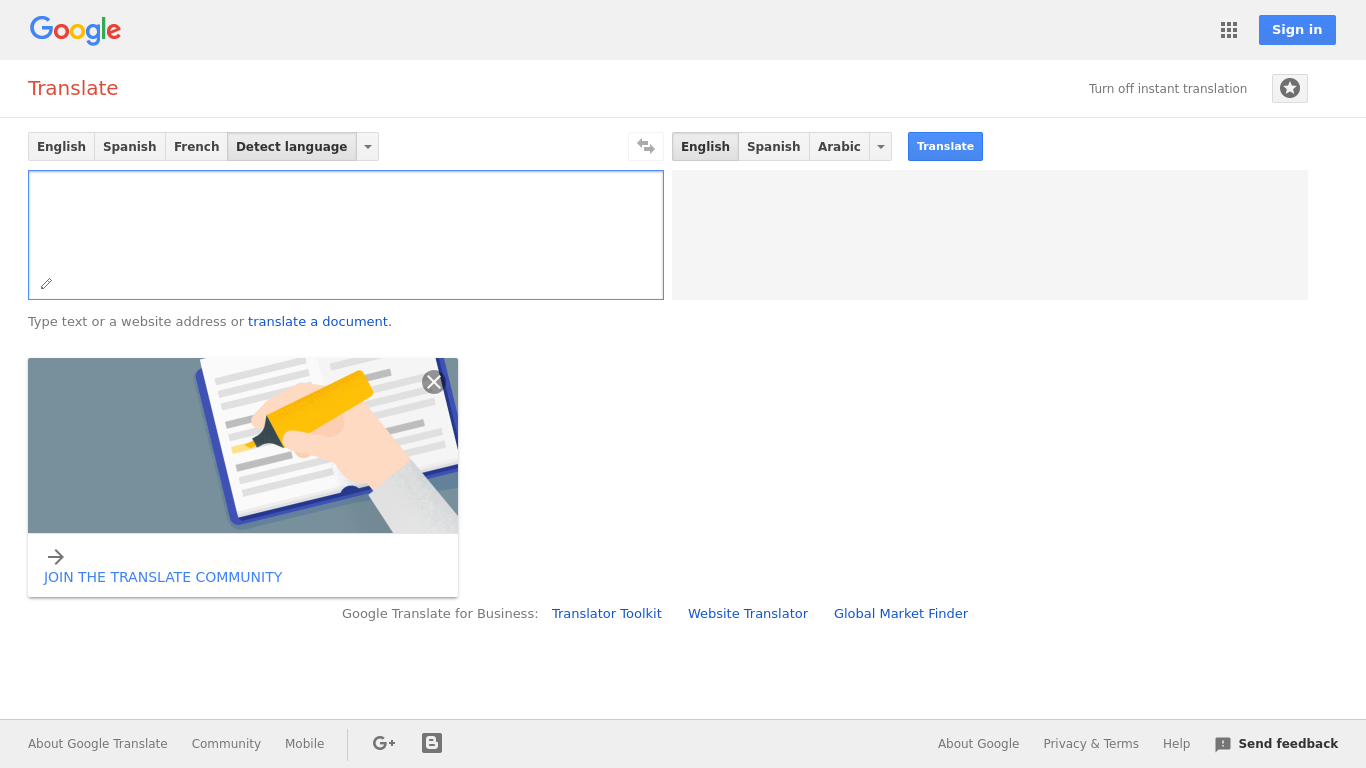The image size is (1366, 768).
Task: Open translate a document link
Action: [x=318, y=322]
